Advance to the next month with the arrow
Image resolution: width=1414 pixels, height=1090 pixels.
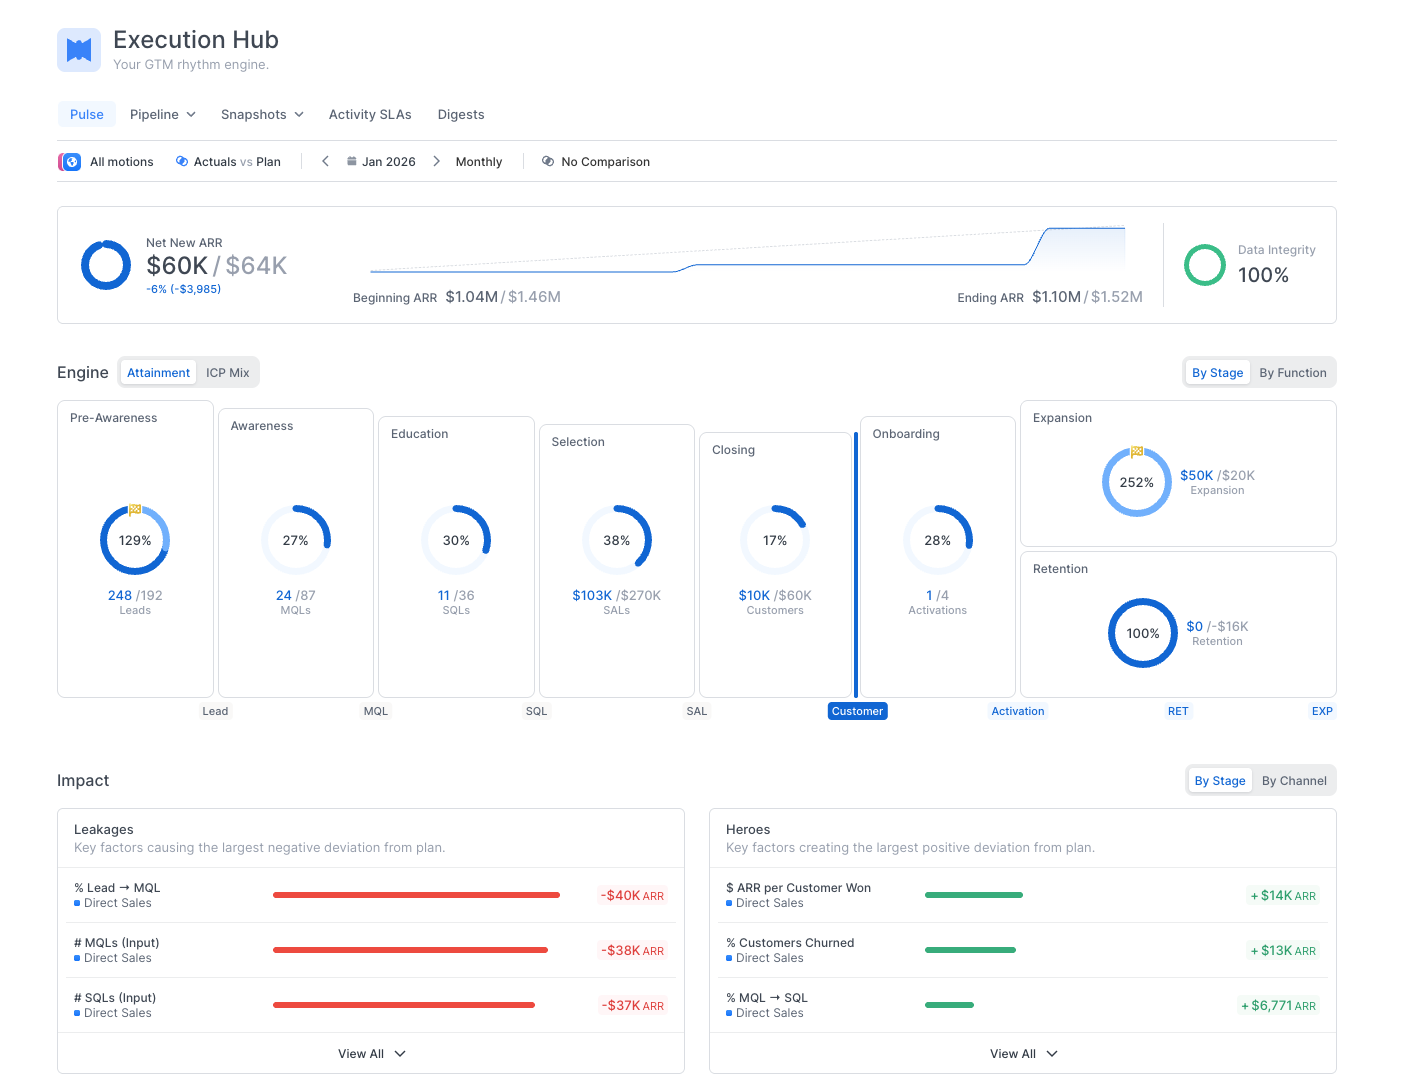point(437,161)
